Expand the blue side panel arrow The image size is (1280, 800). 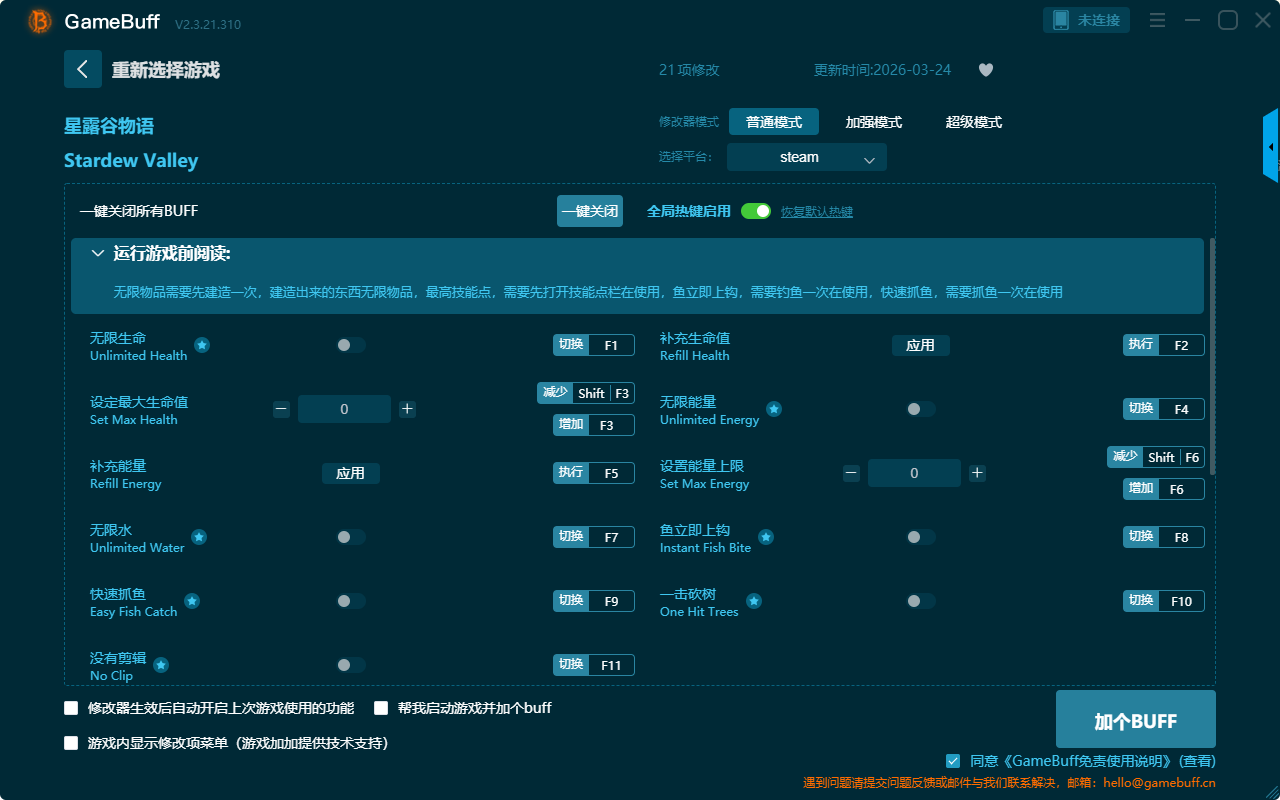pos(1271,147)
